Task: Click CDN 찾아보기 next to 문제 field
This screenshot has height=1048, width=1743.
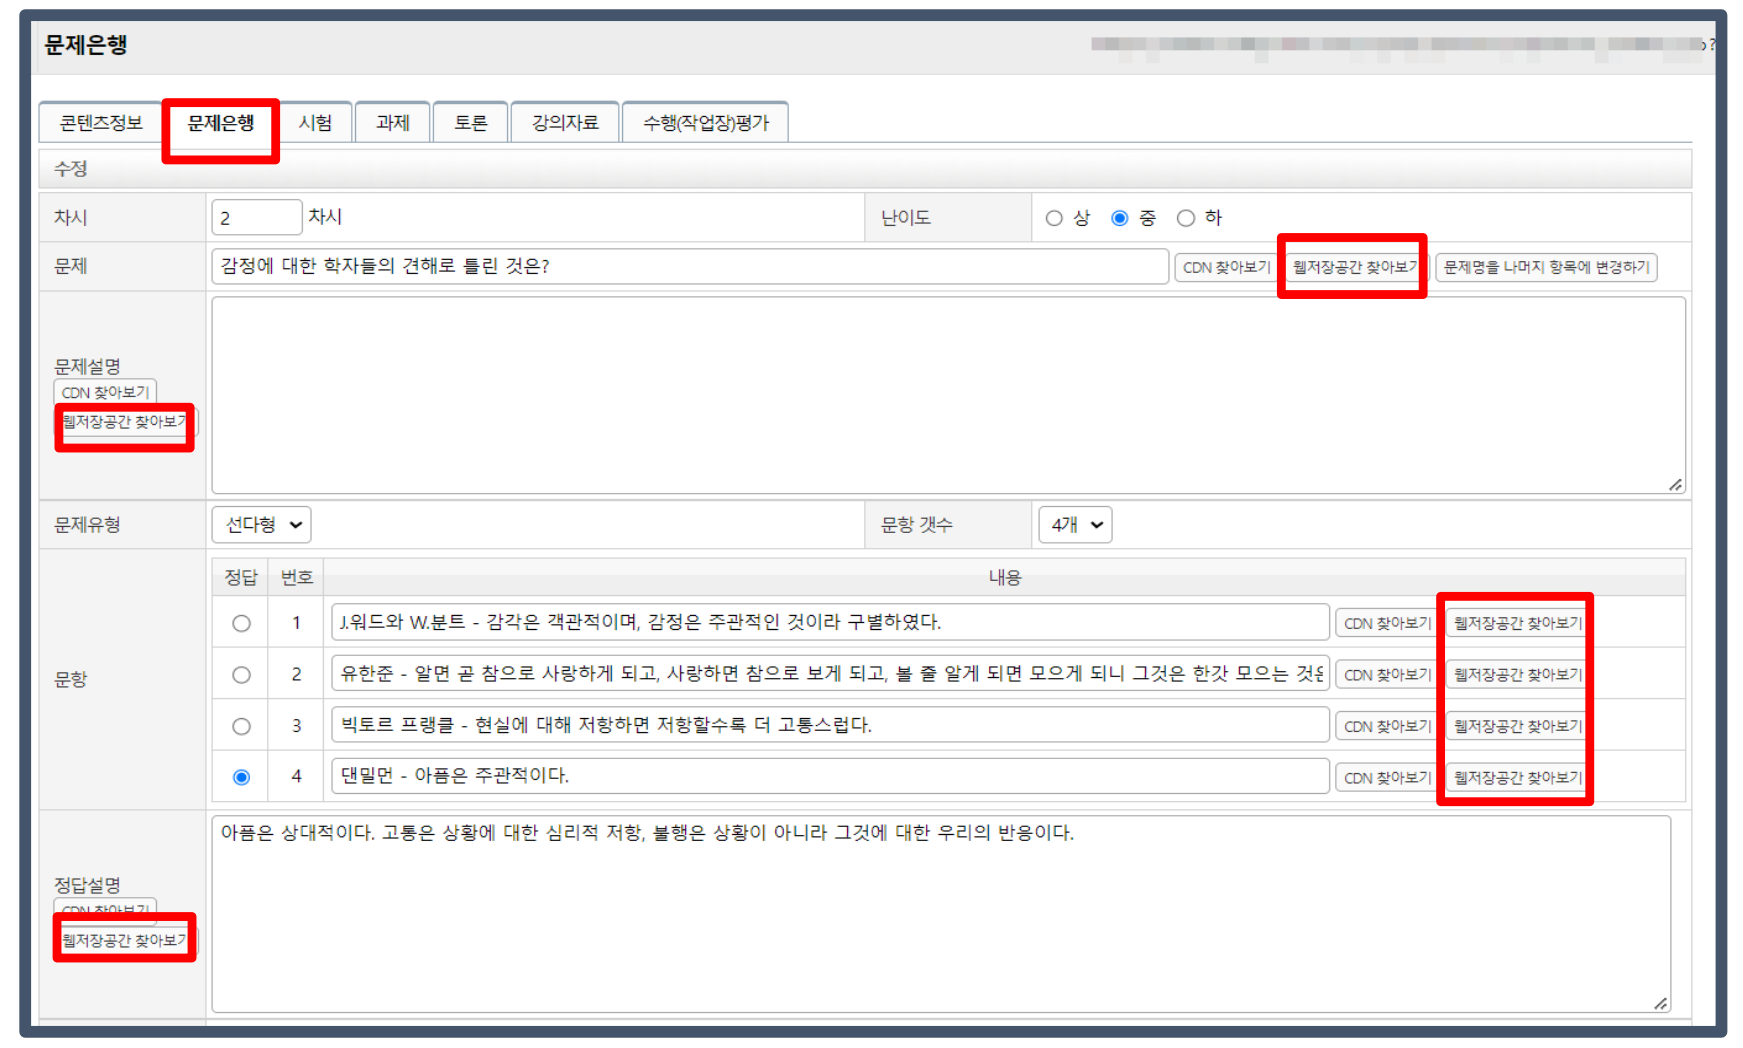Action: [x=1225, y=267]
